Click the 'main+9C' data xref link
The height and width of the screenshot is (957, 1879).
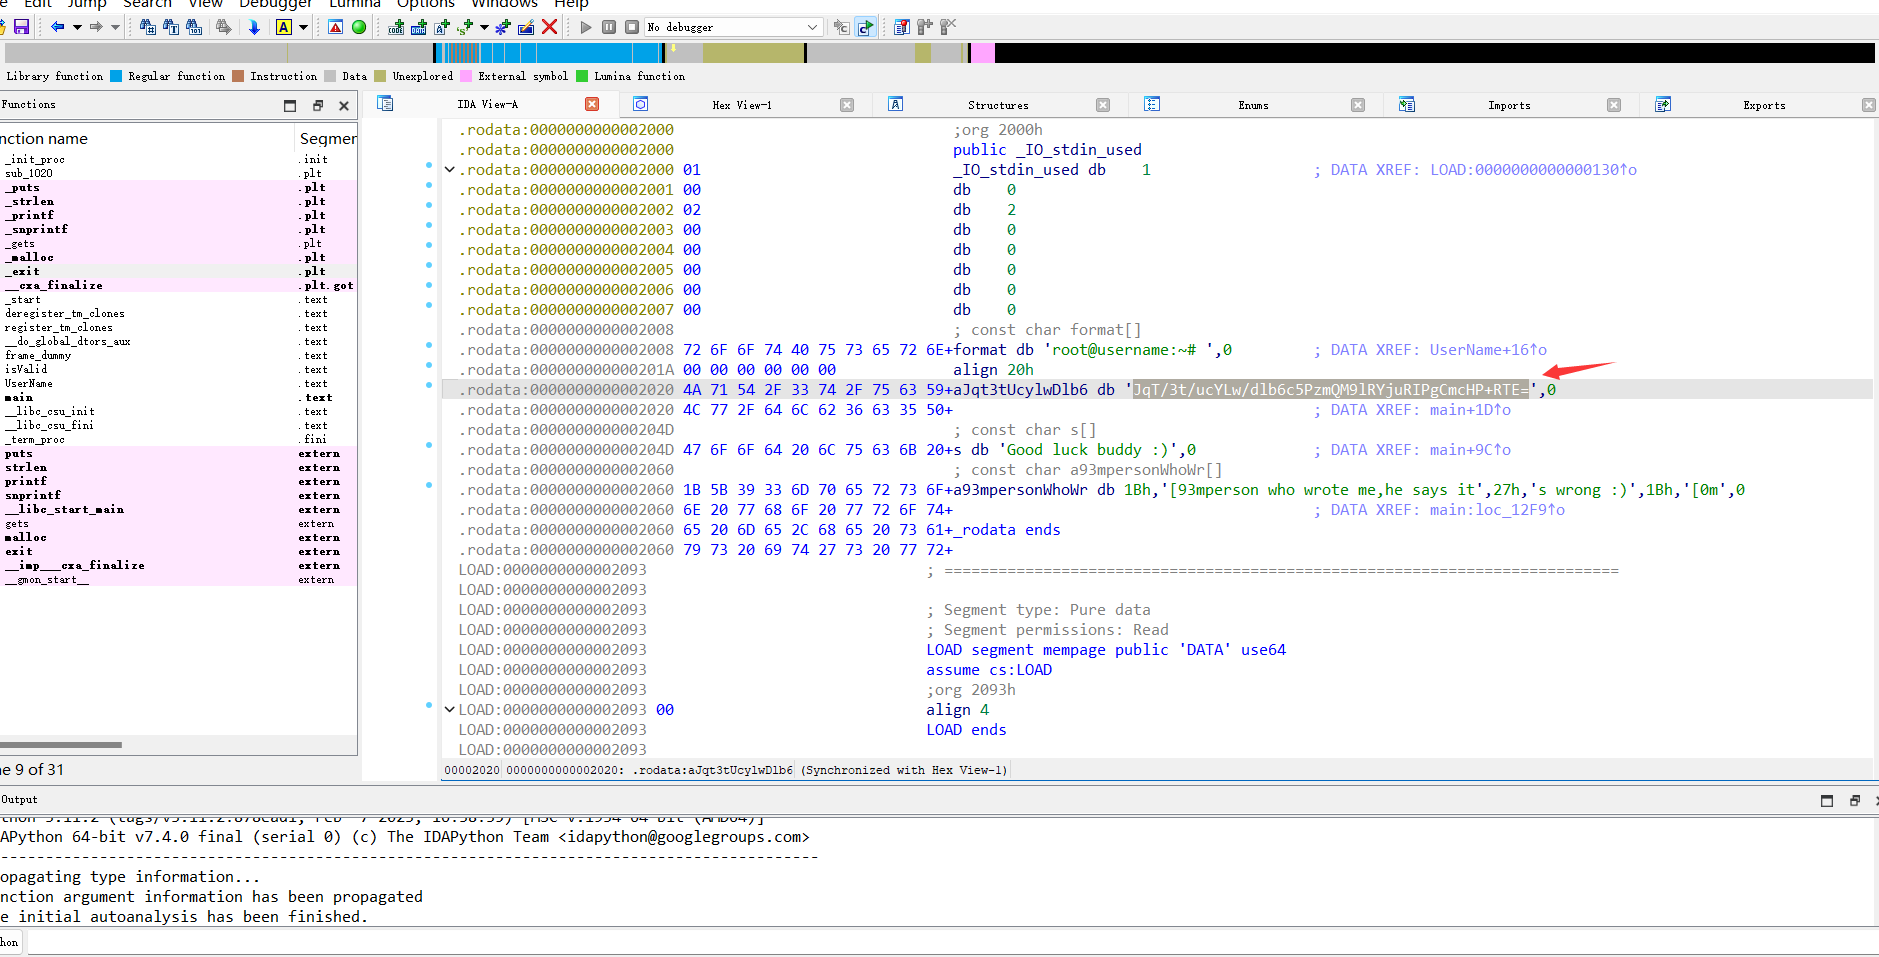pyautogui.click(x=1470, y=450)
